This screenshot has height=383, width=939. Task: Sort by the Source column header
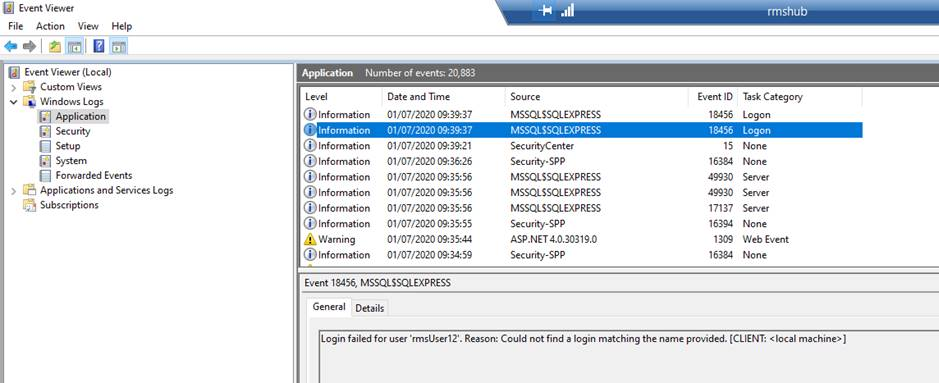596,96
